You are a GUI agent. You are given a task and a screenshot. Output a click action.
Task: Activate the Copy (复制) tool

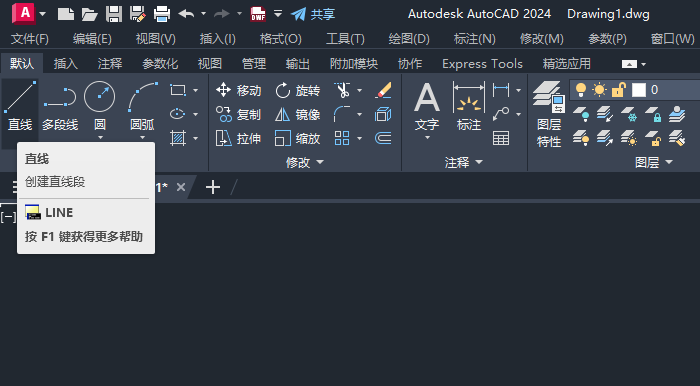pos(238,115)
